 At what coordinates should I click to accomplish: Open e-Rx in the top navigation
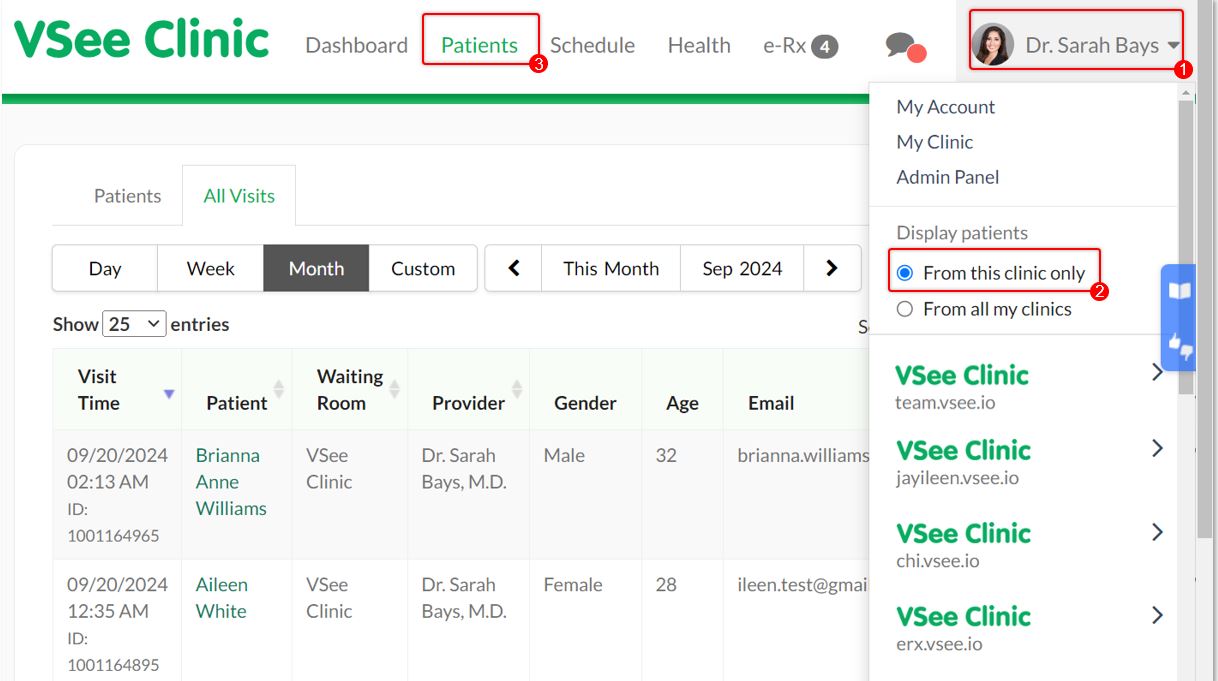pos(784,45)
